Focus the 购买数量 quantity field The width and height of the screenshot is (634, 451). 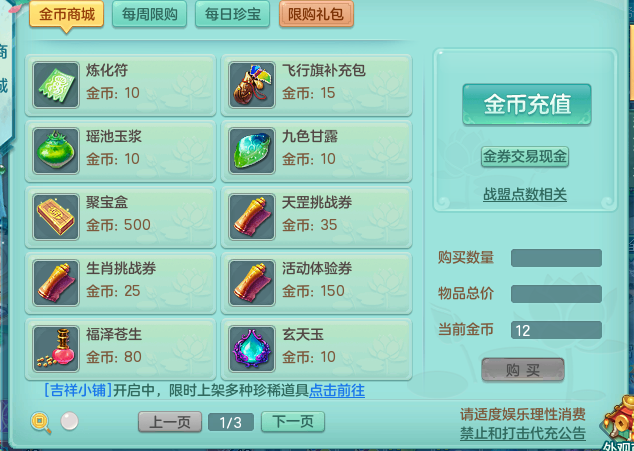click(x=556, y=258)
